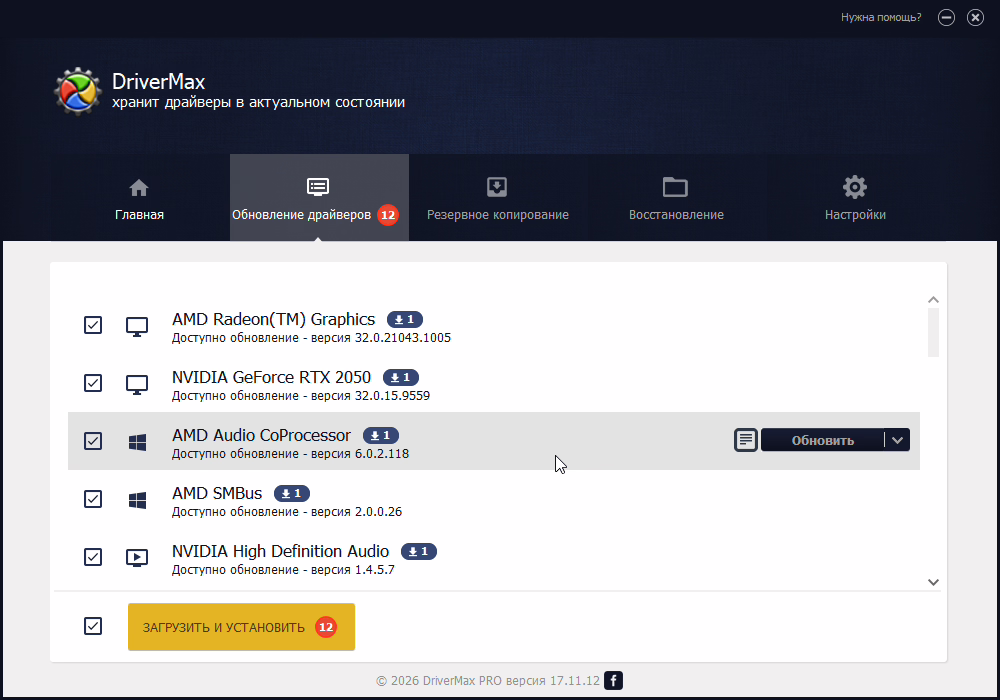Click the monitor icon for NVIDIA GeForce RTX 2050

click(137, 383)
